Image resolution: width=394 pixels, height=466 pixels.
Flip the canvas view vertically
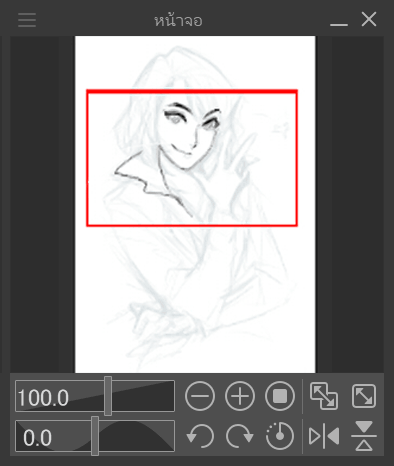click(364, 436)
